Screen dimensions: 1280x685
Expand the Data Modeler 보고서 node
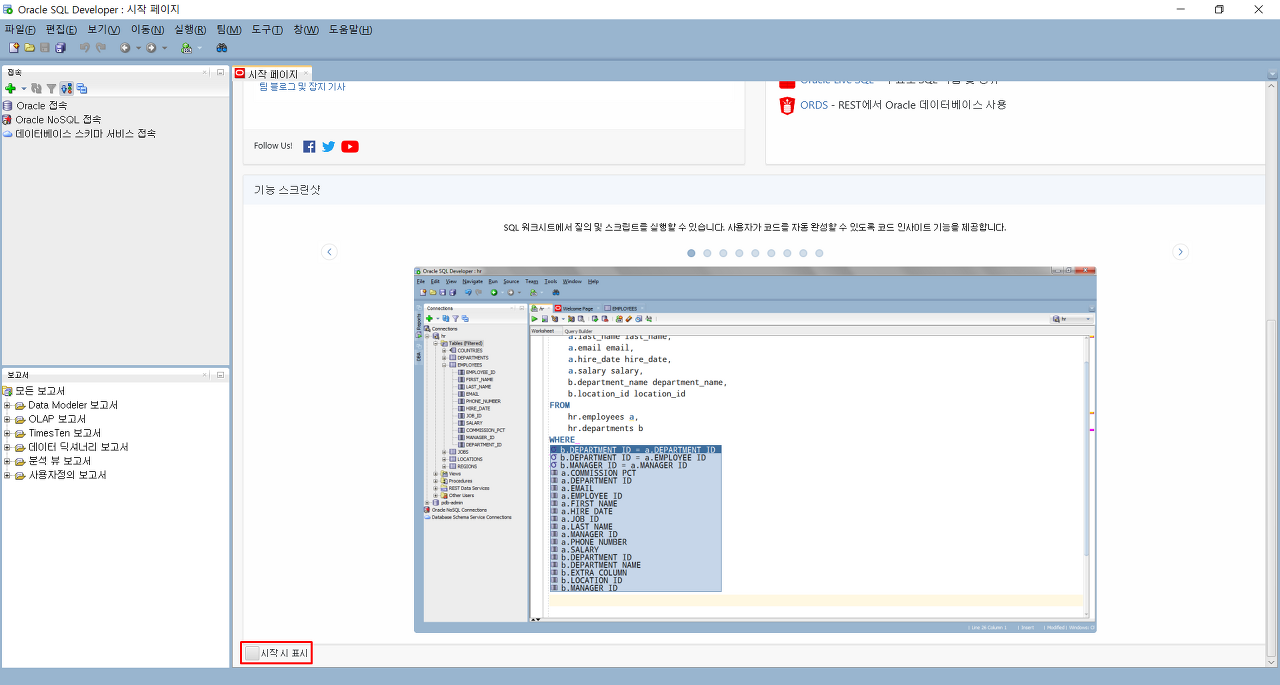(x=7, y=405)
